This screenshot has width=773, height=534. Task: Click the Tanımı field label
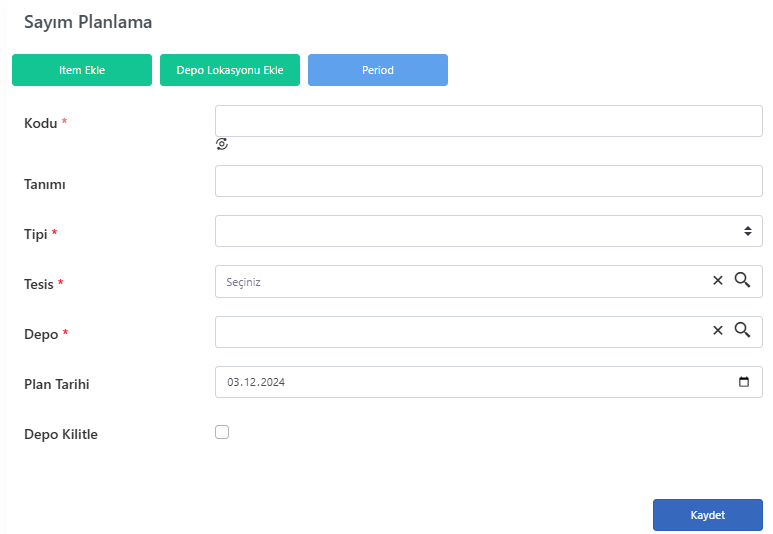click(x=45, y=184)
